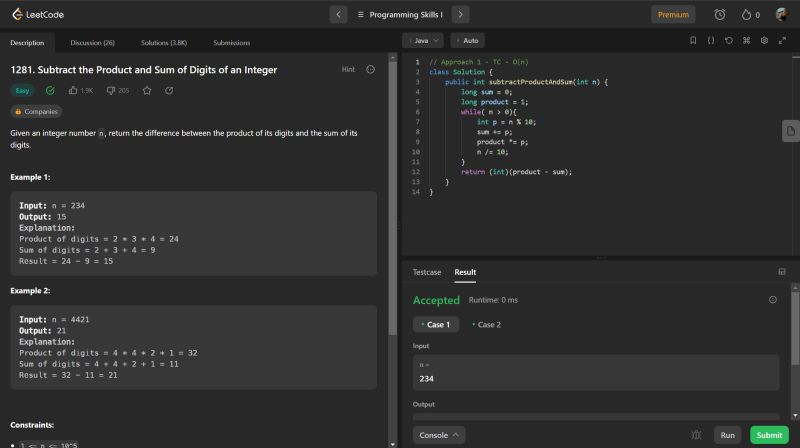Viewport: 800px width, 448px height.
Task: Expand the Console panel
Action: click(x=439, y=435)
